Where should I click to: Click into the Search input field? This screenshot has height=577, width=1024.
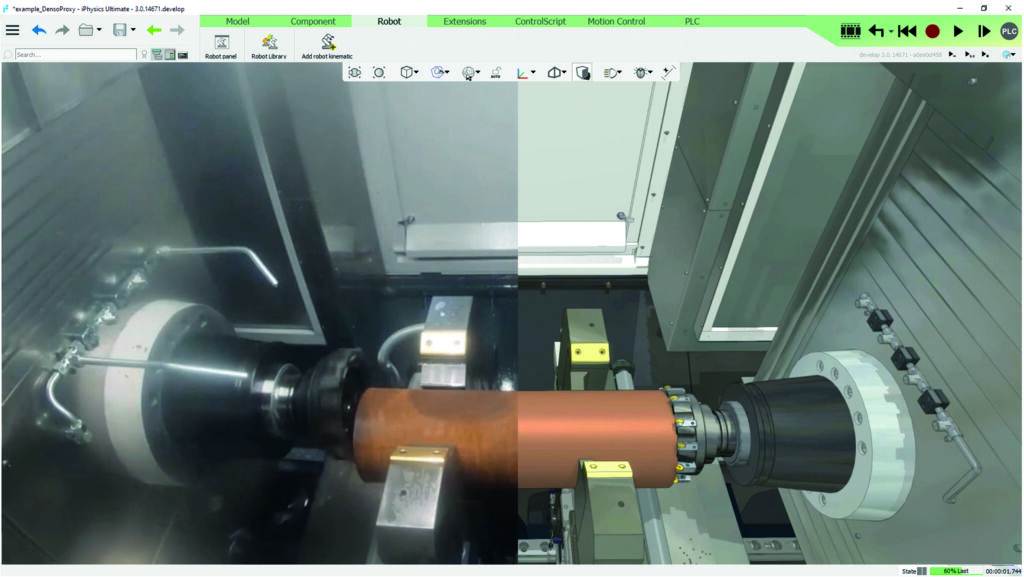(x=75, y=55)
